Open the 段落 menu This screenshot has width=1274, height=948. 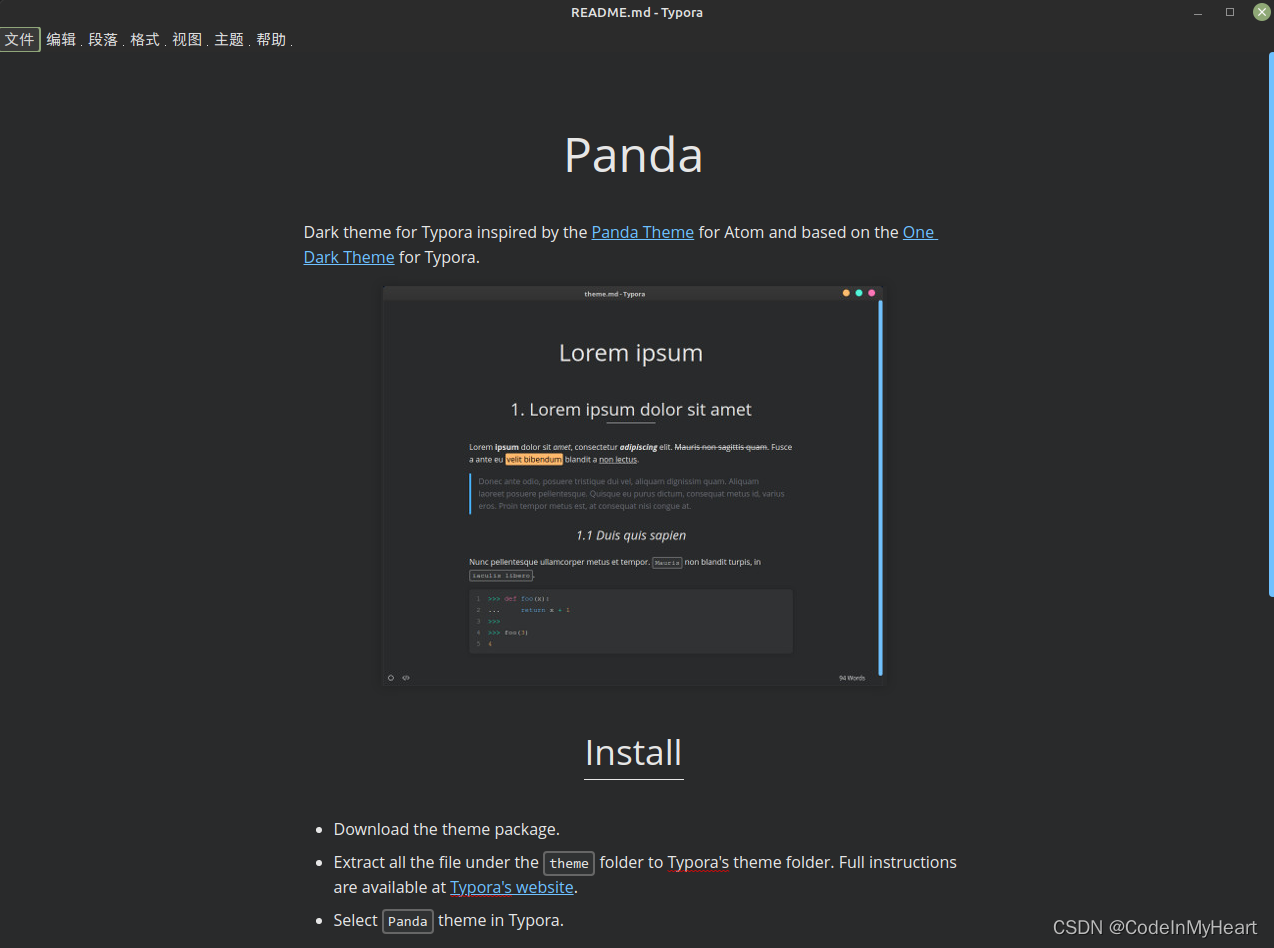point(103,40)
